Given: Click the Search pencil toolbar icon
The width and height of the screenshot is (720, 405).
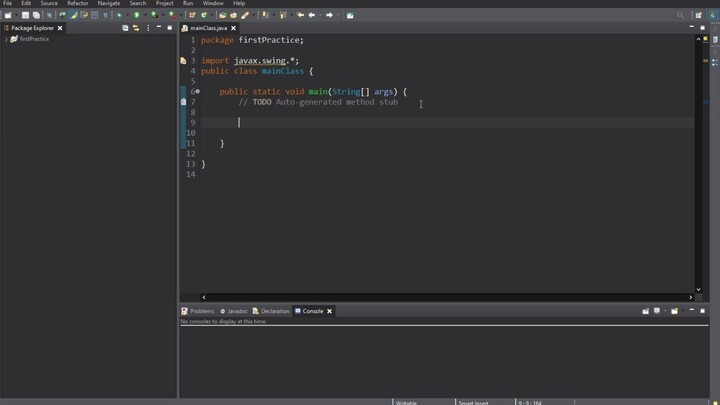Looking at the screenshot, I should (x=245, y=15).
